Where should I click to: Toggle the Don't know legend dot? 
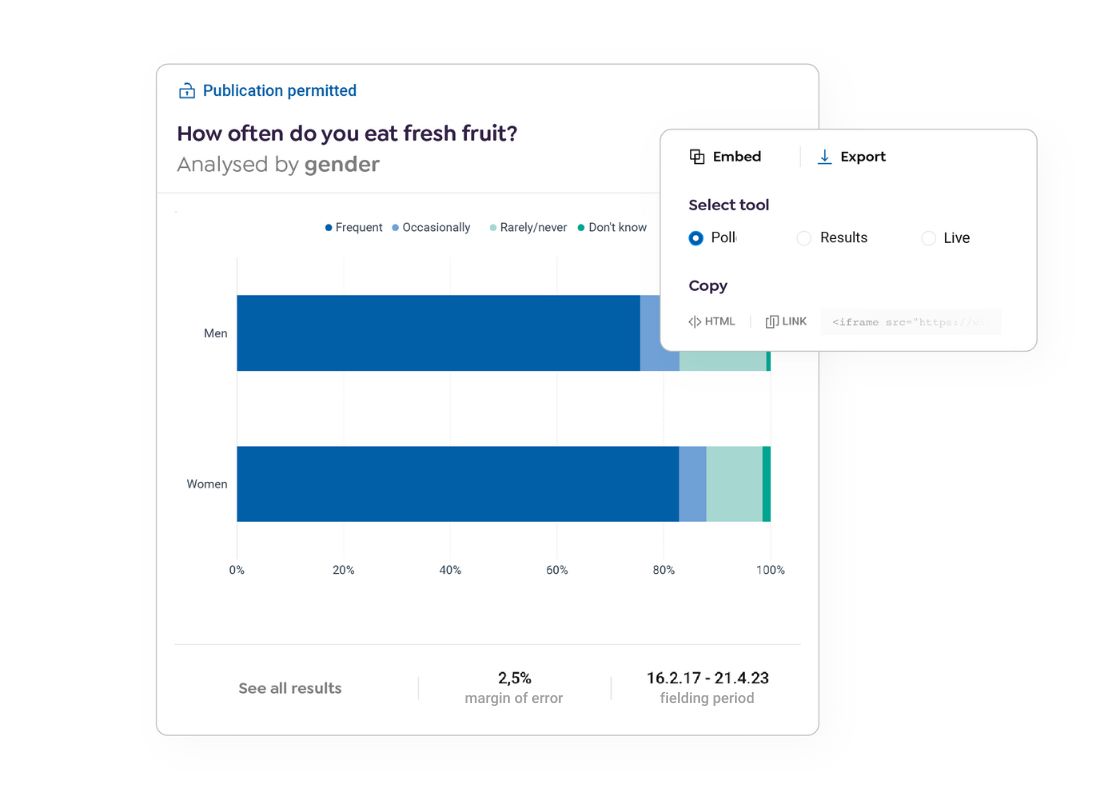pos(581,228)
